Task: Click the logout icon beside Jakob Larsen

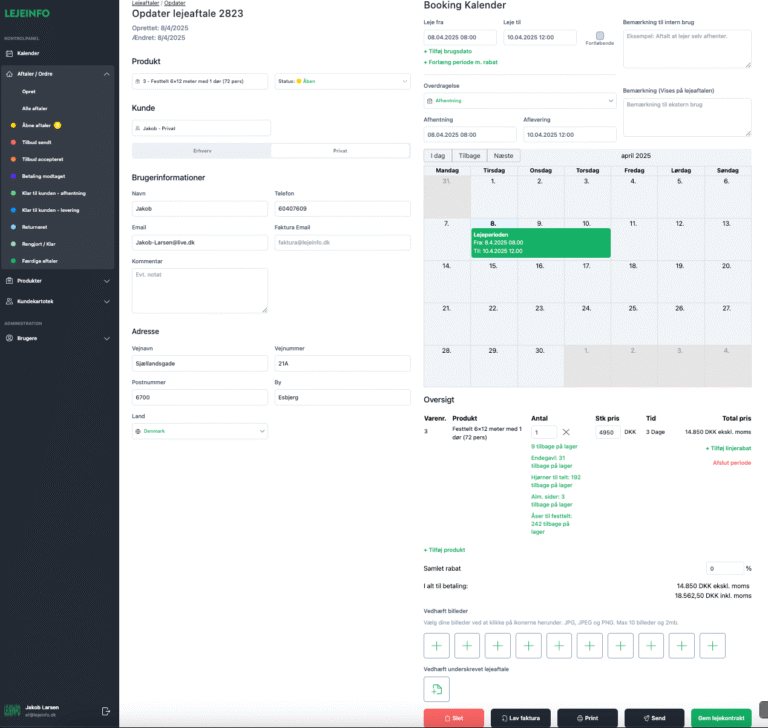Action: point(106,711)
